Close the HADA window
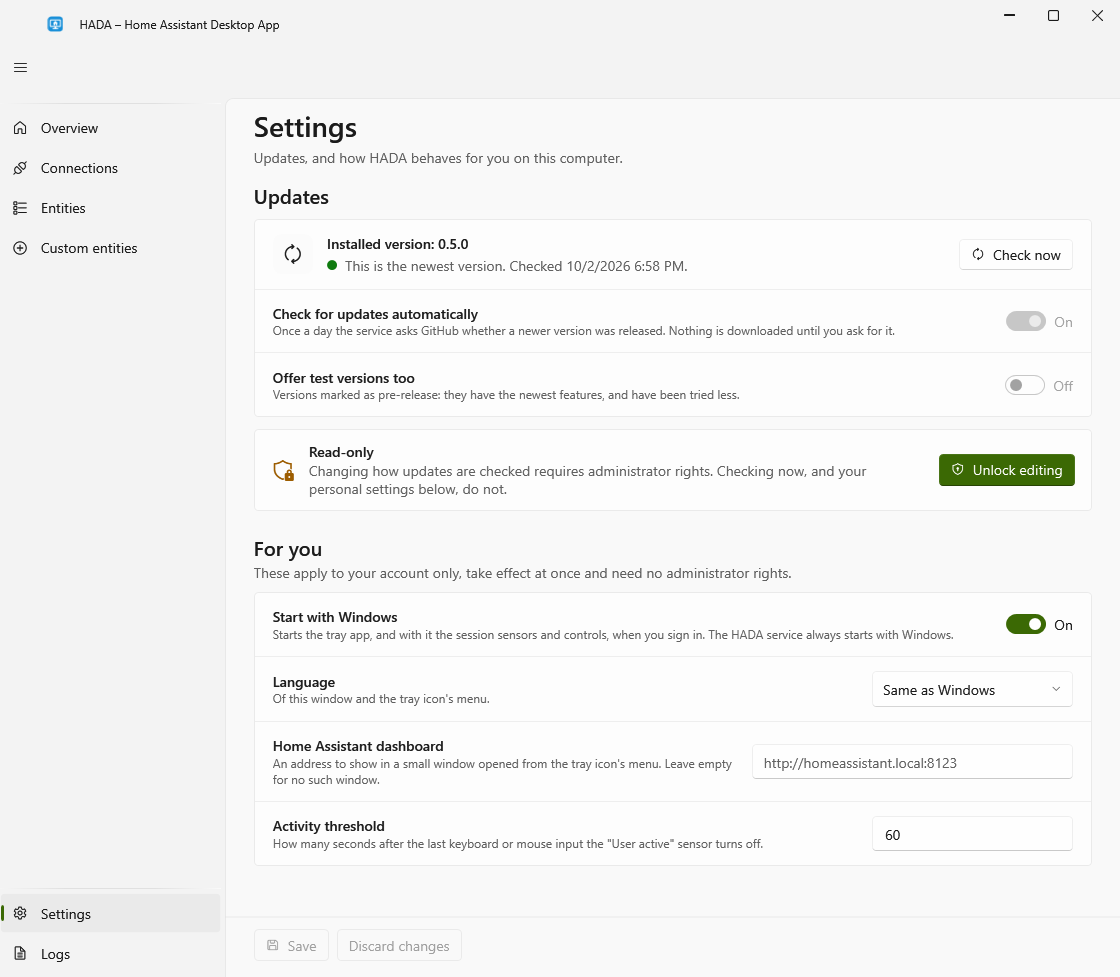The image size is (1120, 977). tap(1097, 15)
